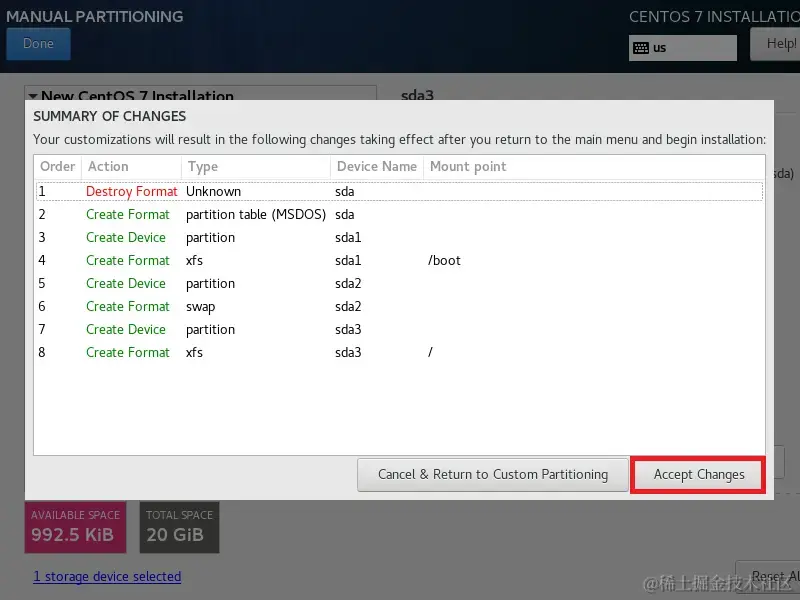Click the MANUAL PARTITIONING heading
Image resolution: width=800 pixels, height=600 pixels.
pos(95,17)
